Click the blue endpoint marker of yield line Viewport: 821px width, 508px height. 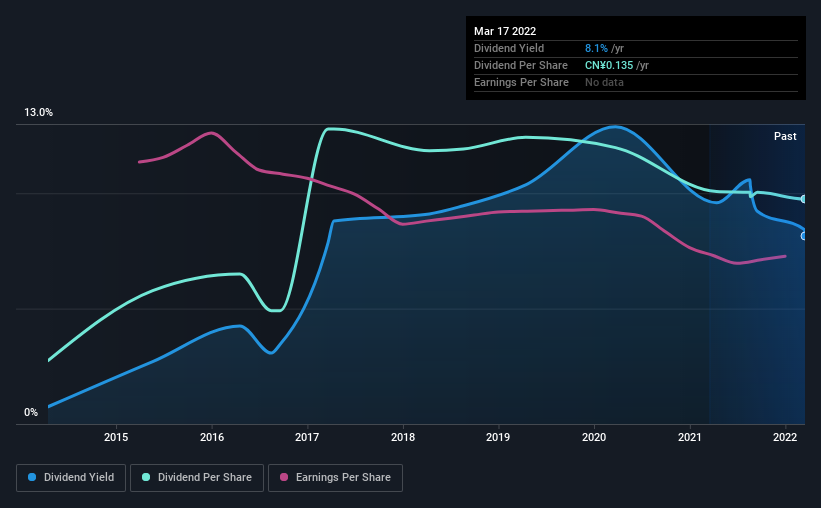[x=804, y=236]
